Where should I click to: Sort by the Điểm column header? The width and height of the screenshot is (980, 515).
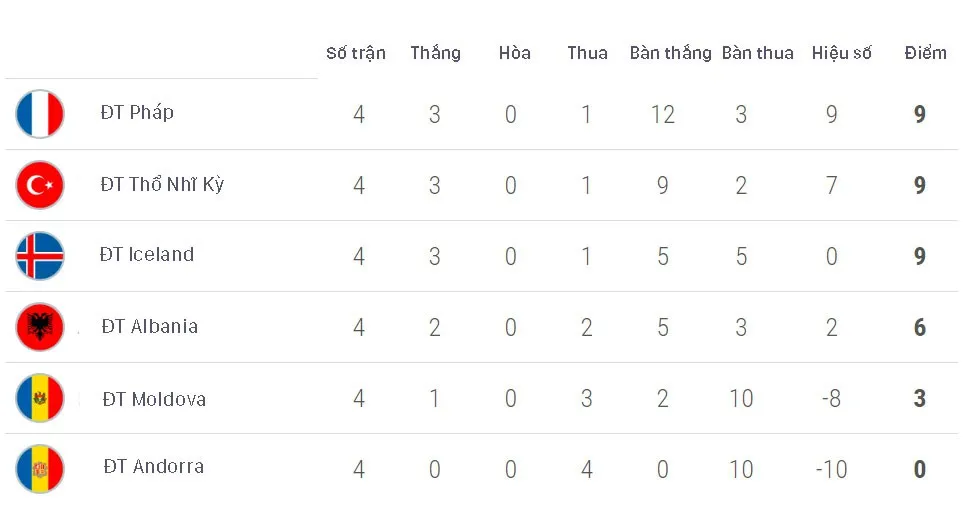[926, 53]
